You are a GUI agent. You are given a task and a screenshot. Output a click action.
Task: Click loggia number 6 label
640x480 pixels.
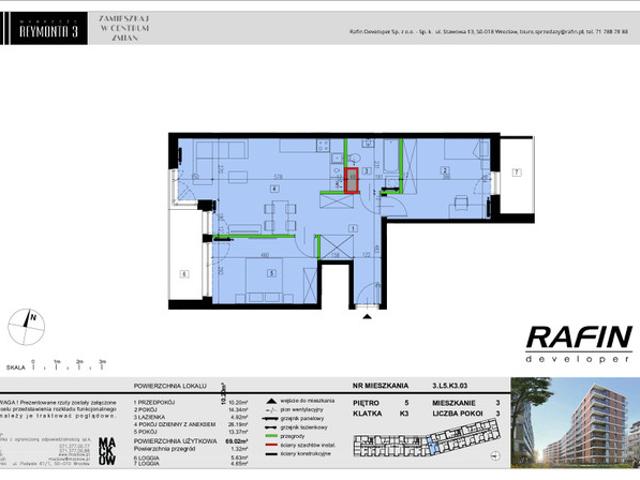click(x=184, y=274)
